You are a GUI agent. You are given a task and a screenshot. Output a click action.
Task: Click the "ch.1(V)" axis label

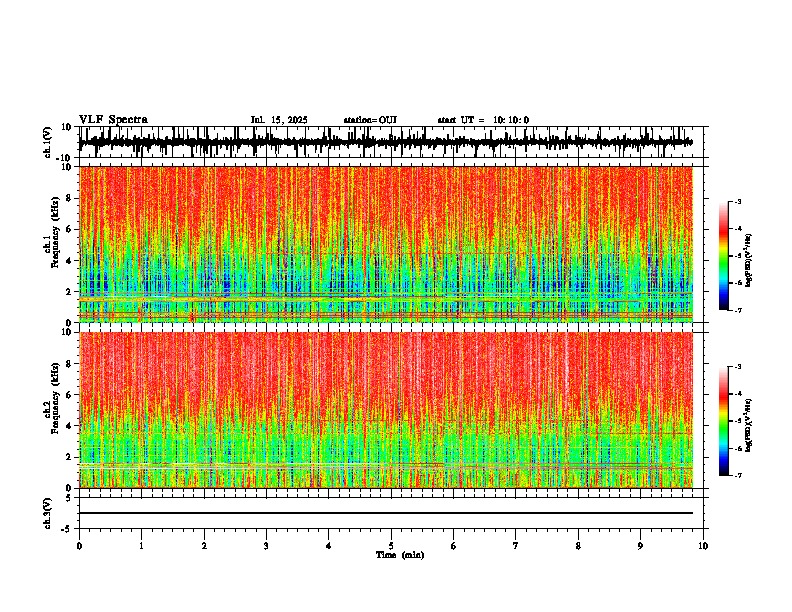point(48,142)
